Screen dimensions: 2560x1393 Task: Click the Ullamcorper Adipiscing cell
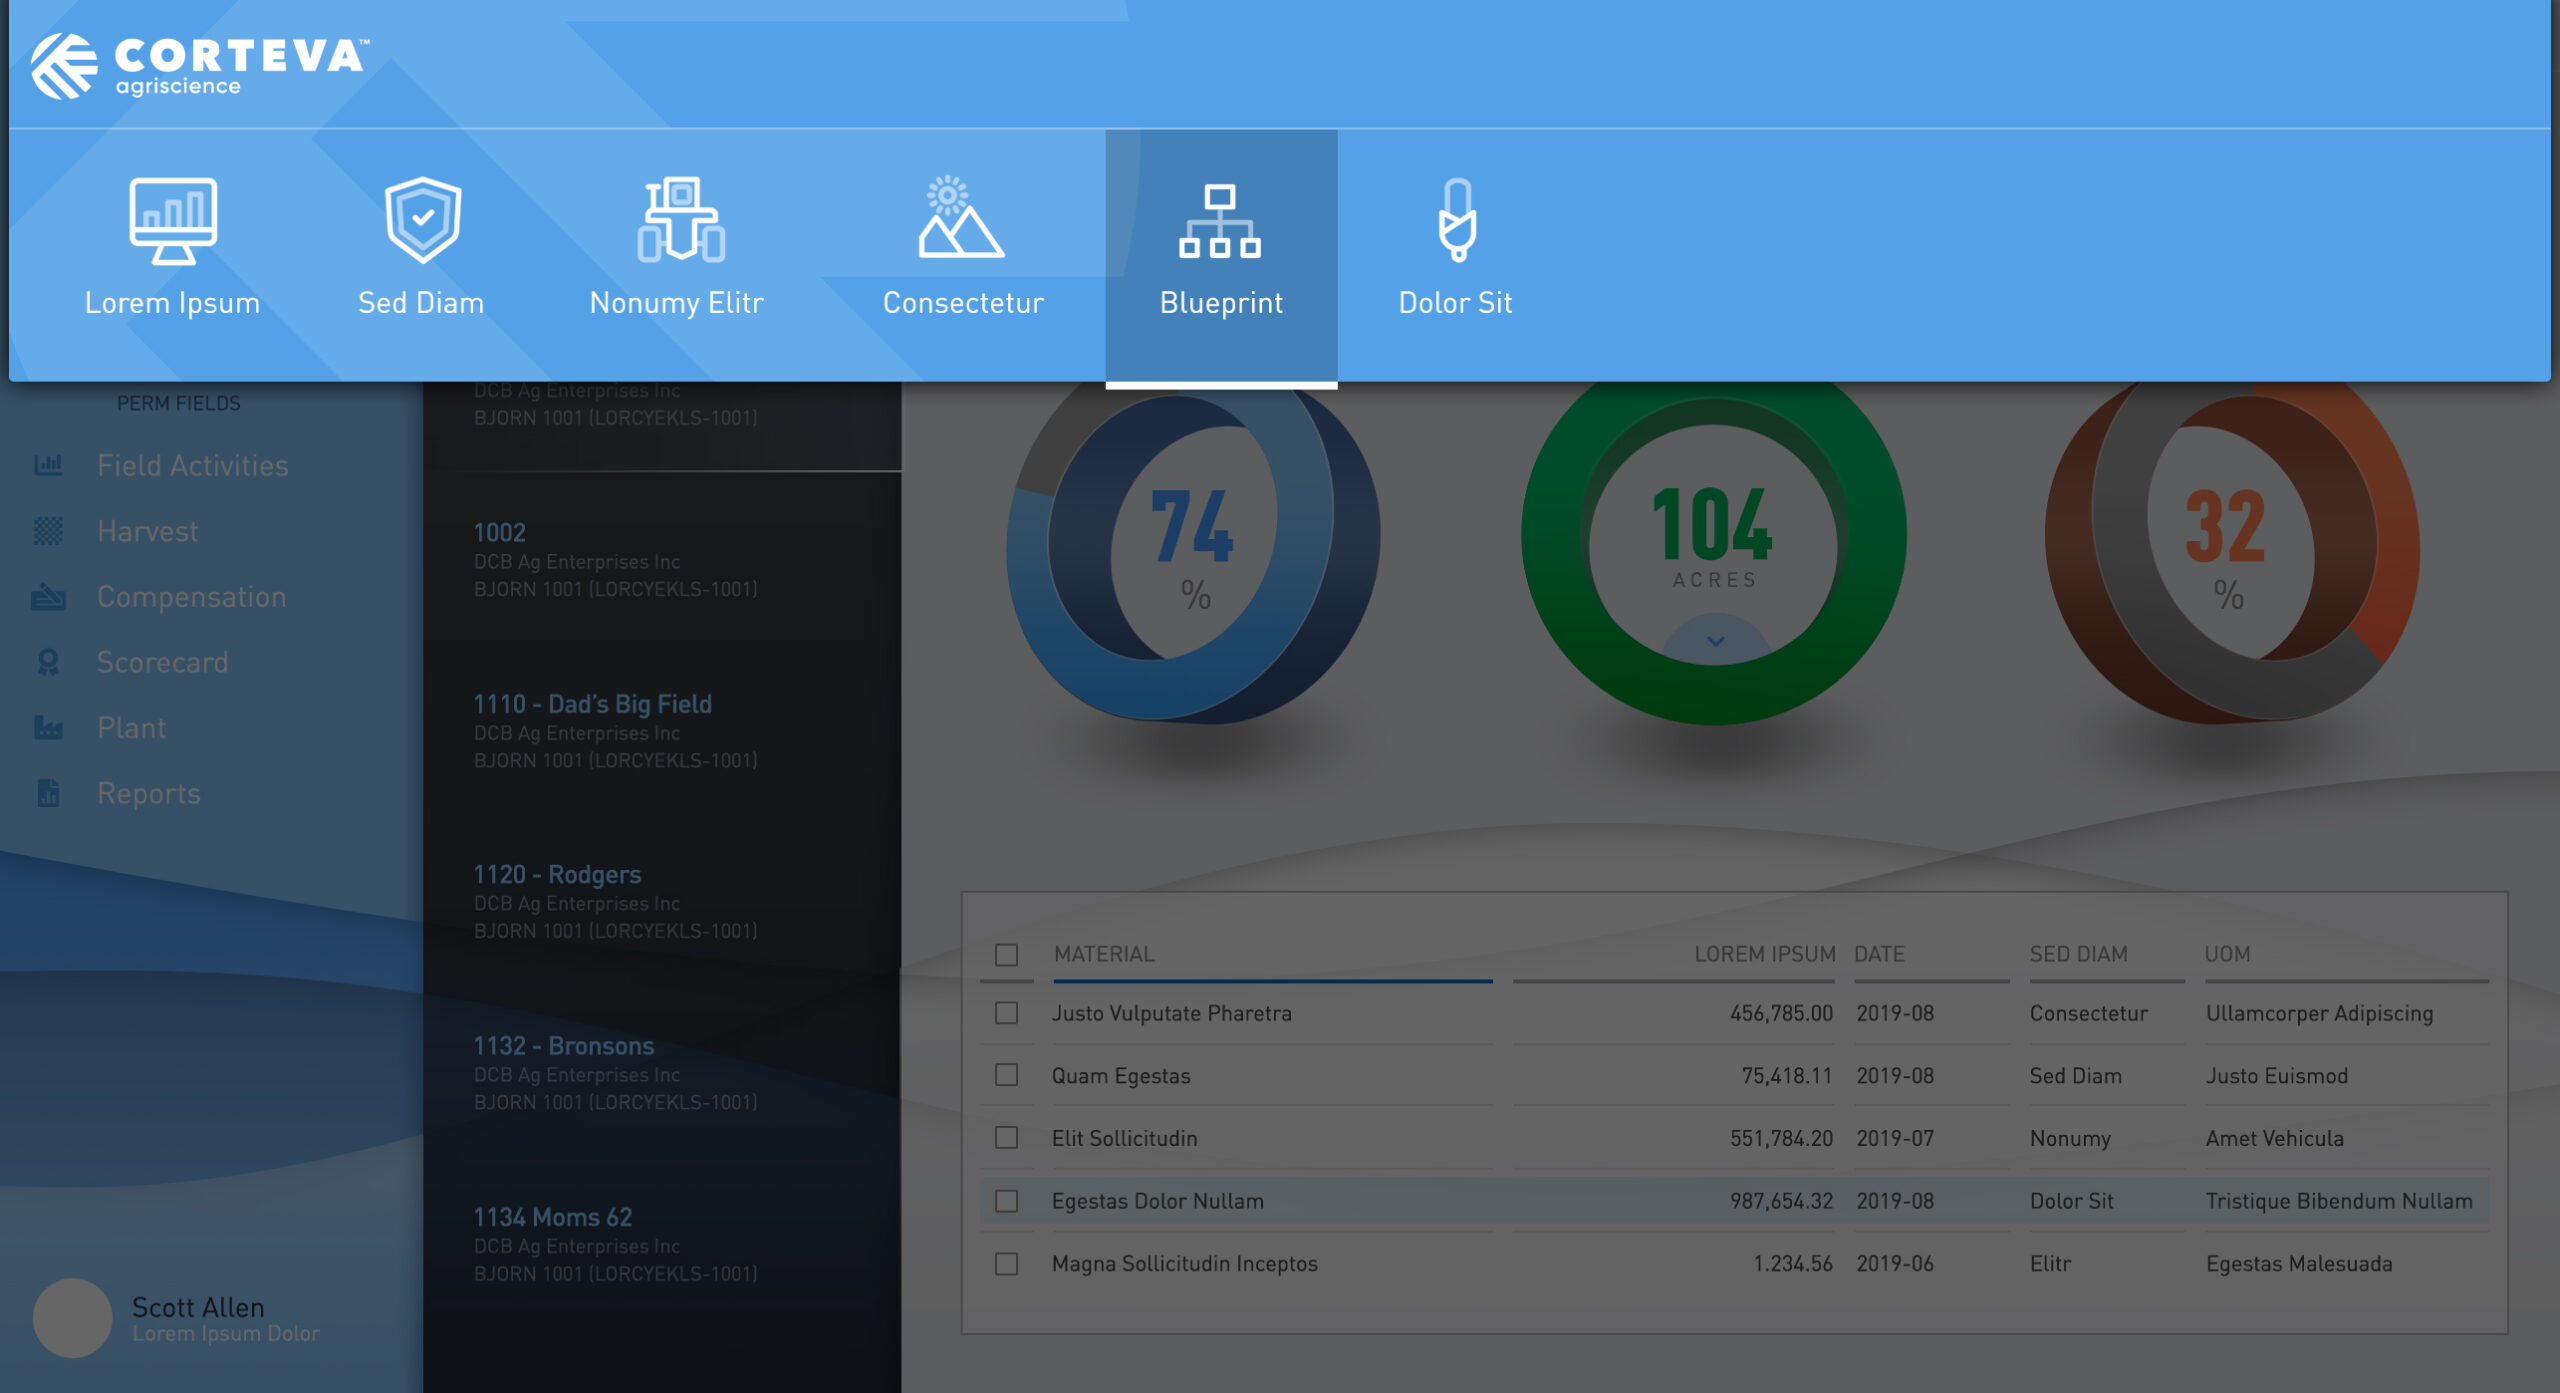tap(2319, 1013)
